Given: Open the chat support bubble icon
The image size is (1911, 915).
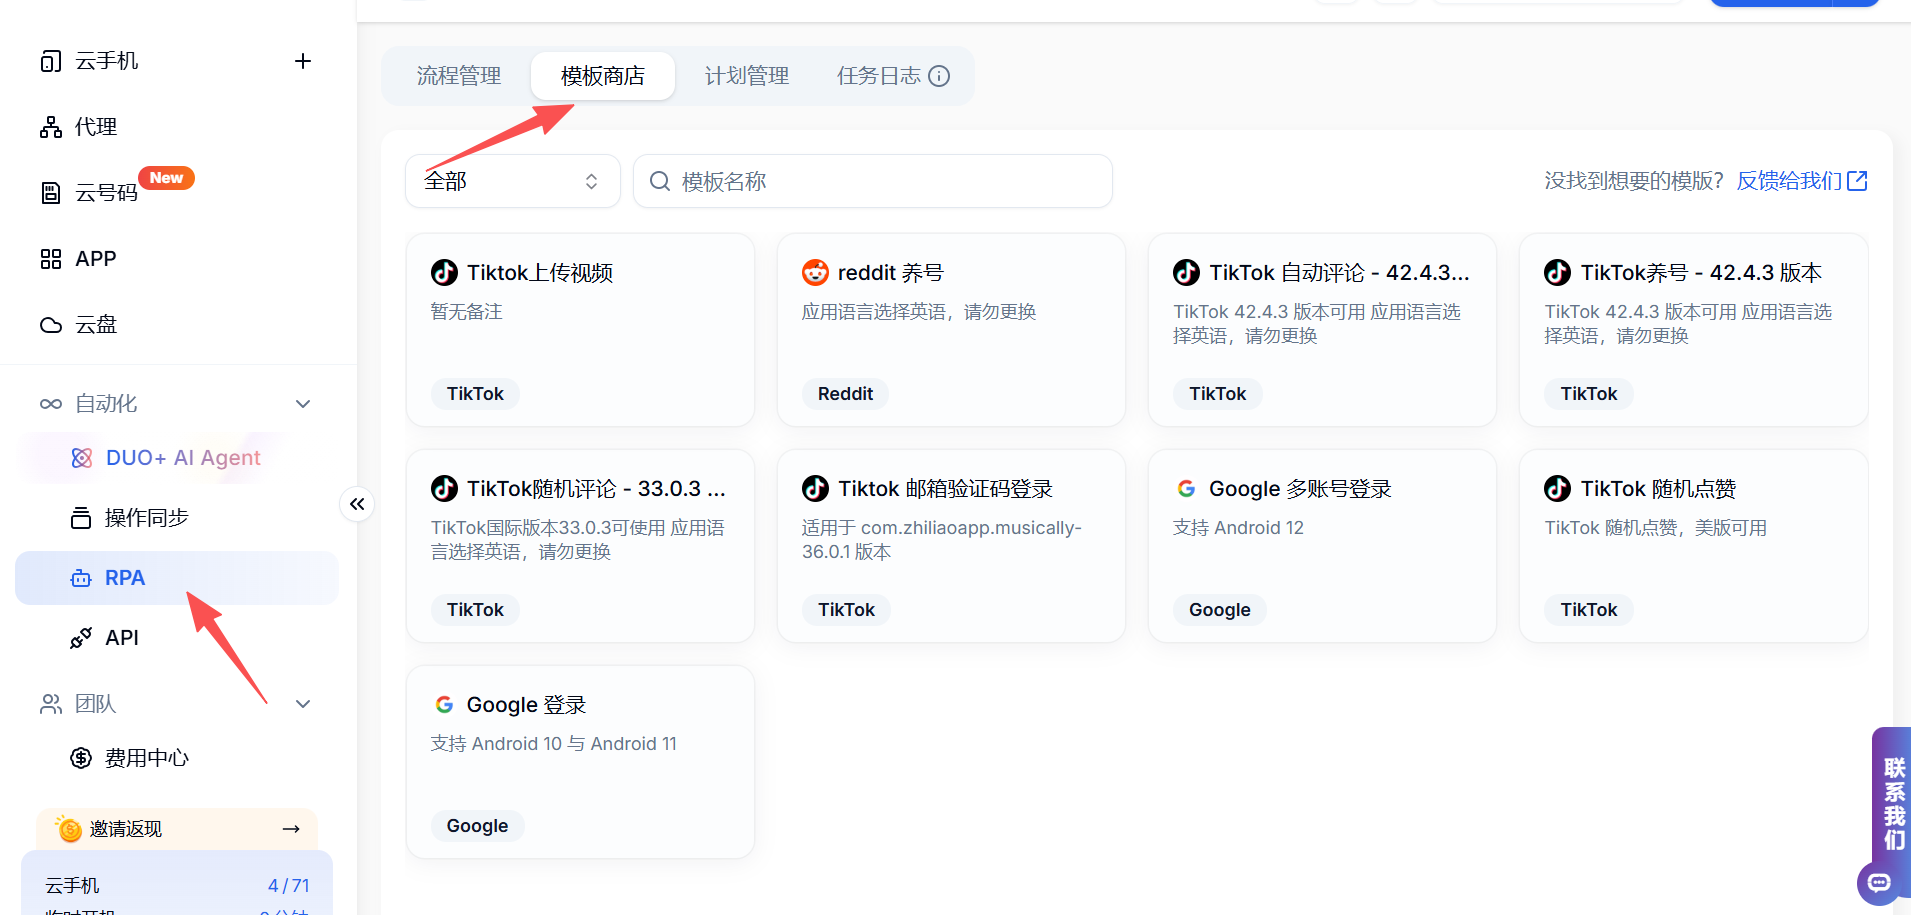Looking at the screenshot, I should click(1879, 883).
